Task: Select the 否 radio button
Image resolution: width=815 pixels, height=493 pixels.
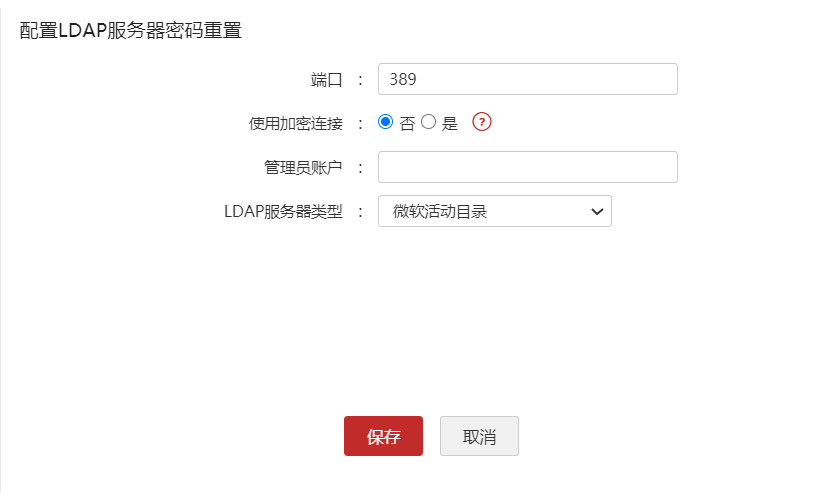Action: (386, 122)
